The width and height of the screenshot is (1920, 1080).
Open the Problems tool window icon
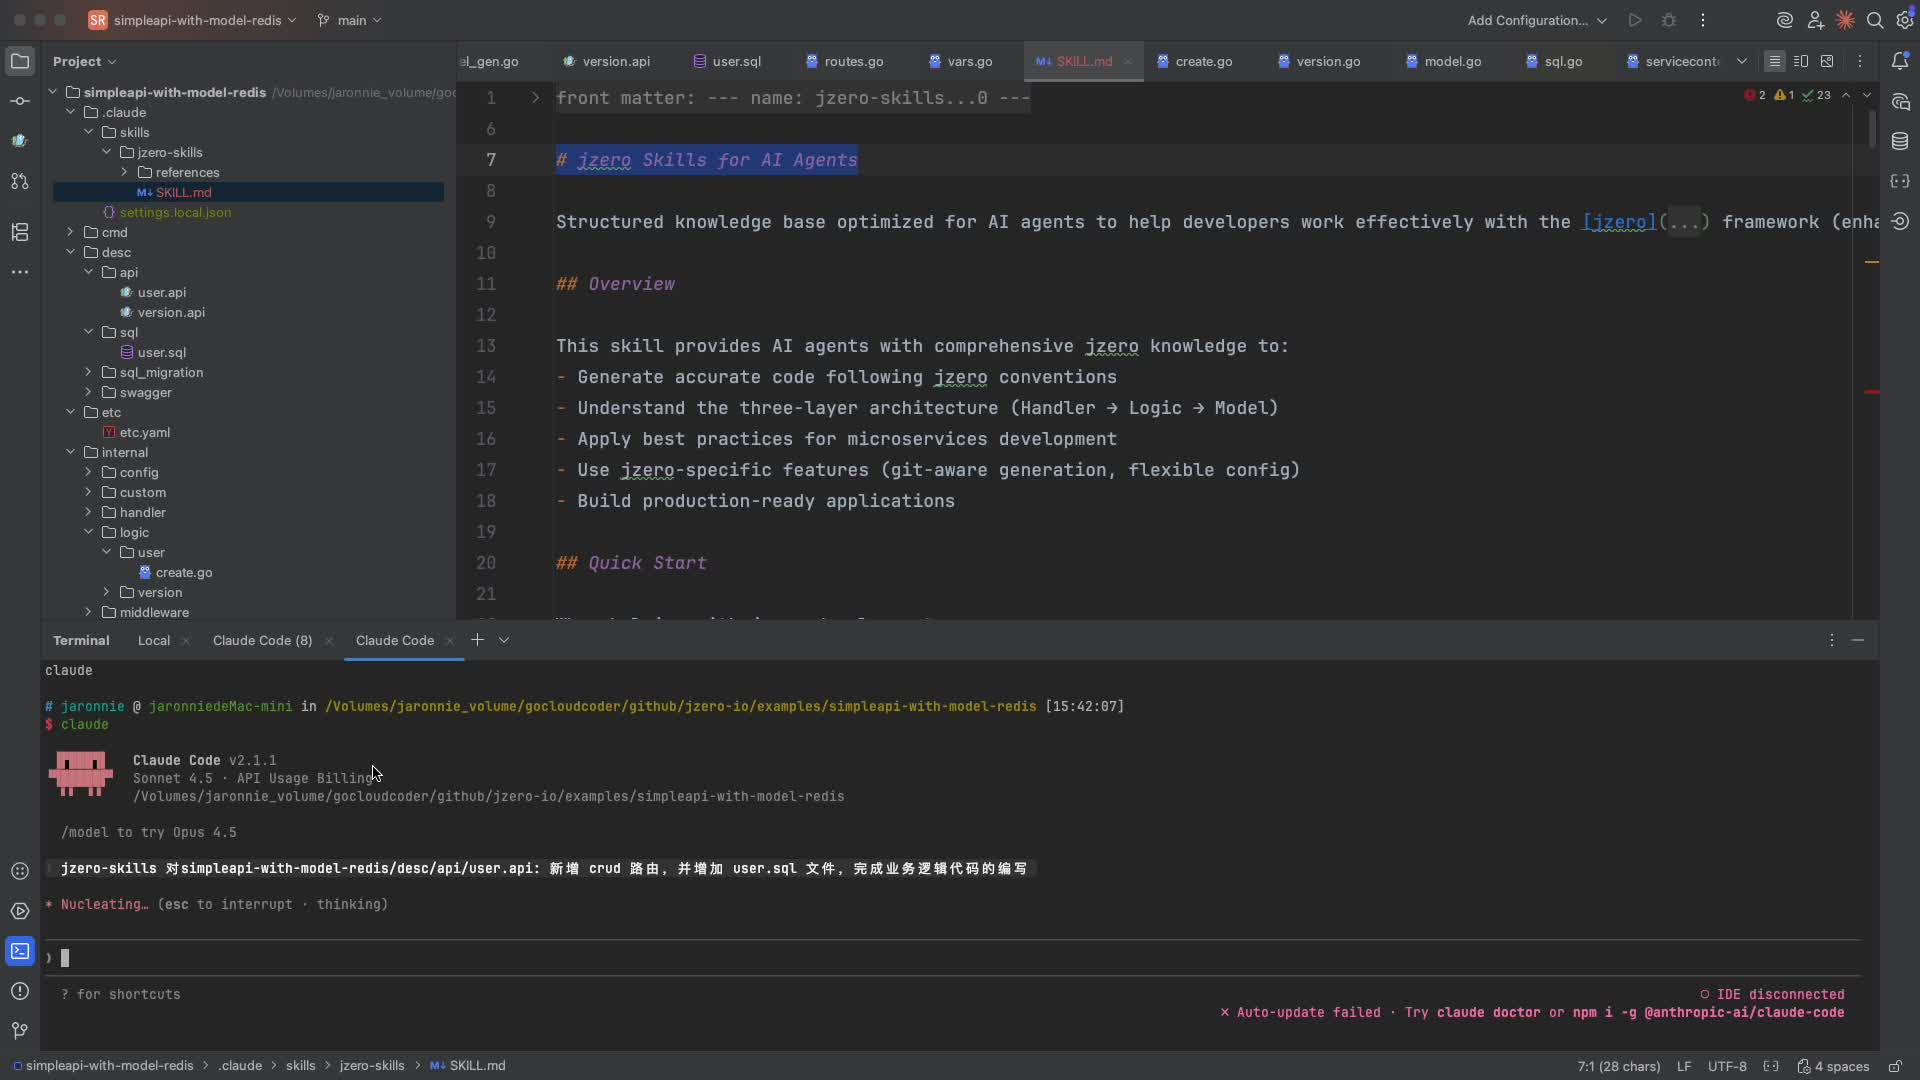(x=19, y=991)
